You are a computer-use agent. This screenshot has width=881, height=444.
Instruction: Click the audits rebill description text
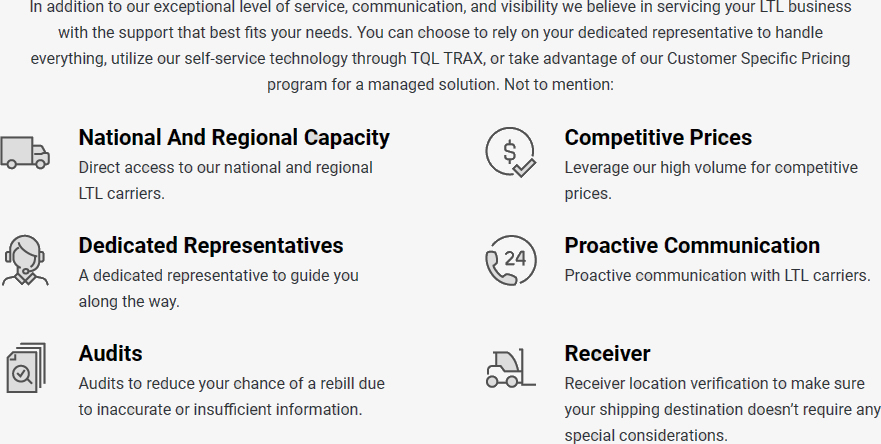point(231,396)
